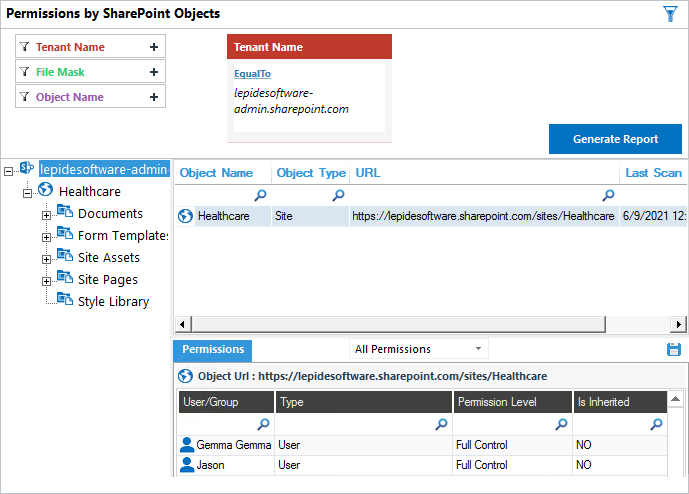Sort by Last Scan column header
The height and width of the screenshot is (494, 689).
(x=653, y=173)
